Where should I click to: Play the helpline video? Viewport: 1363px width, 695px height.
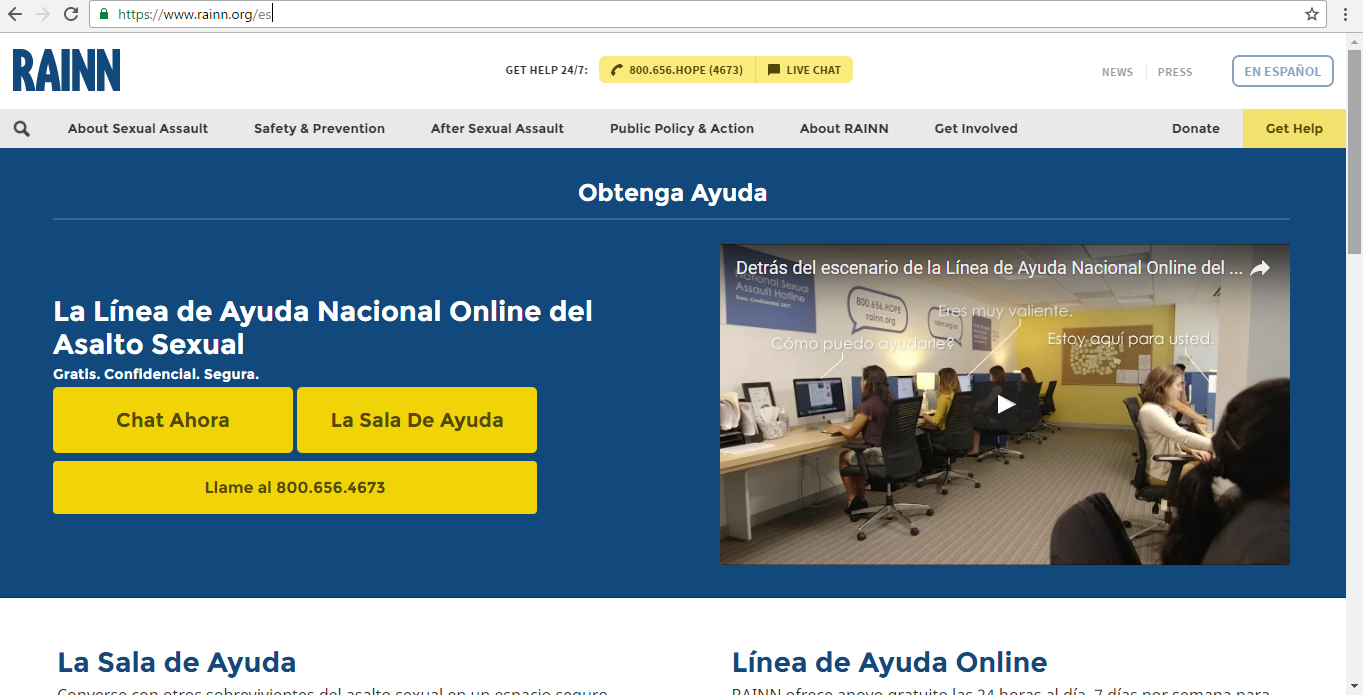coord(1005,404)
